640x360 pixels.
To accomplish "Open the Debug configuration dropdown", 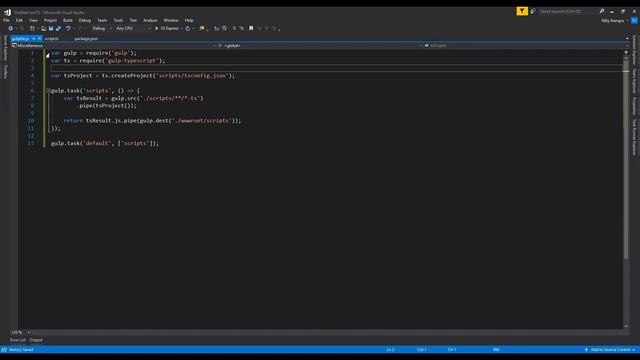I will coord(102,29).
